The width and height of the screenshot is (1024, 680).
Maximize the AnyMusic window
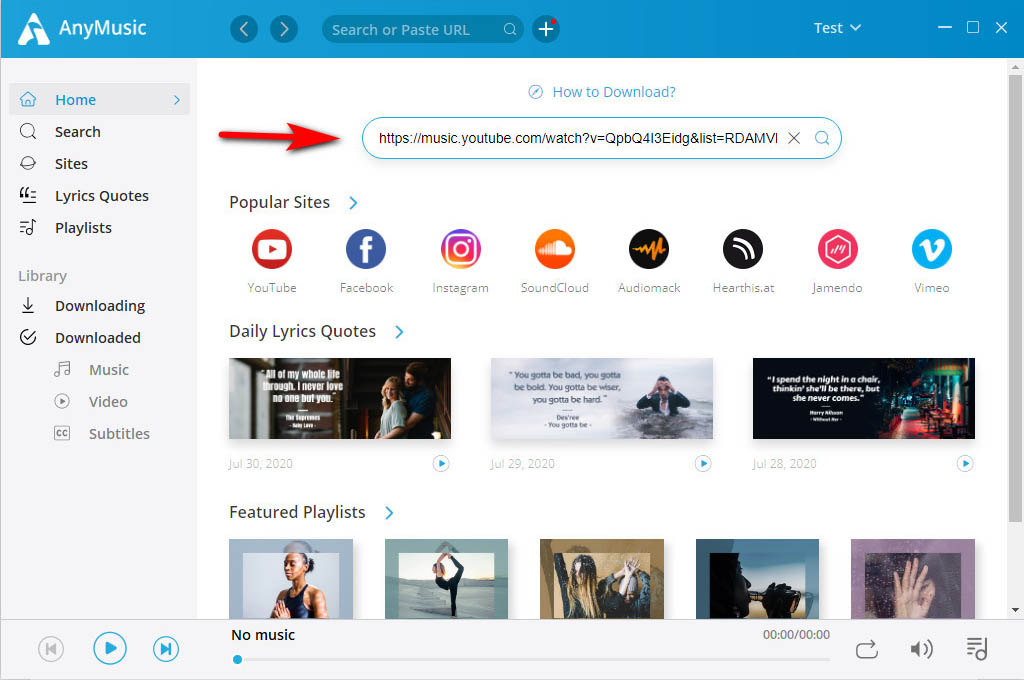coord(972,27)
